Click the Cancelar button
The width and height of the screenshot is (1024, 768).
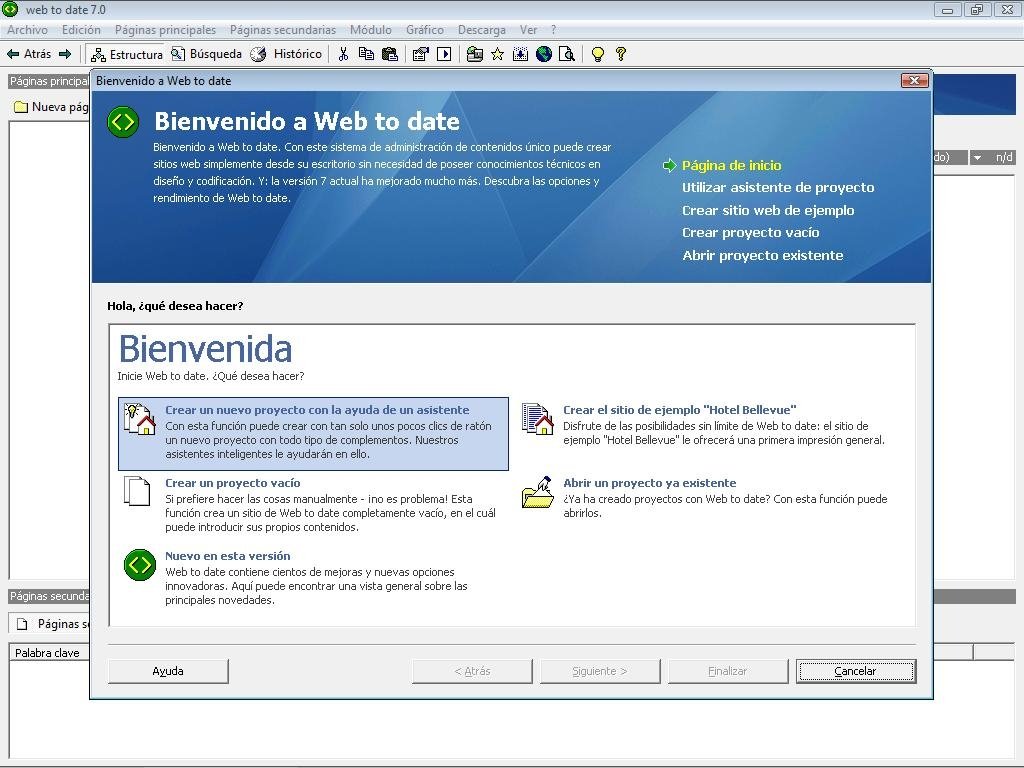click(856, 671)
